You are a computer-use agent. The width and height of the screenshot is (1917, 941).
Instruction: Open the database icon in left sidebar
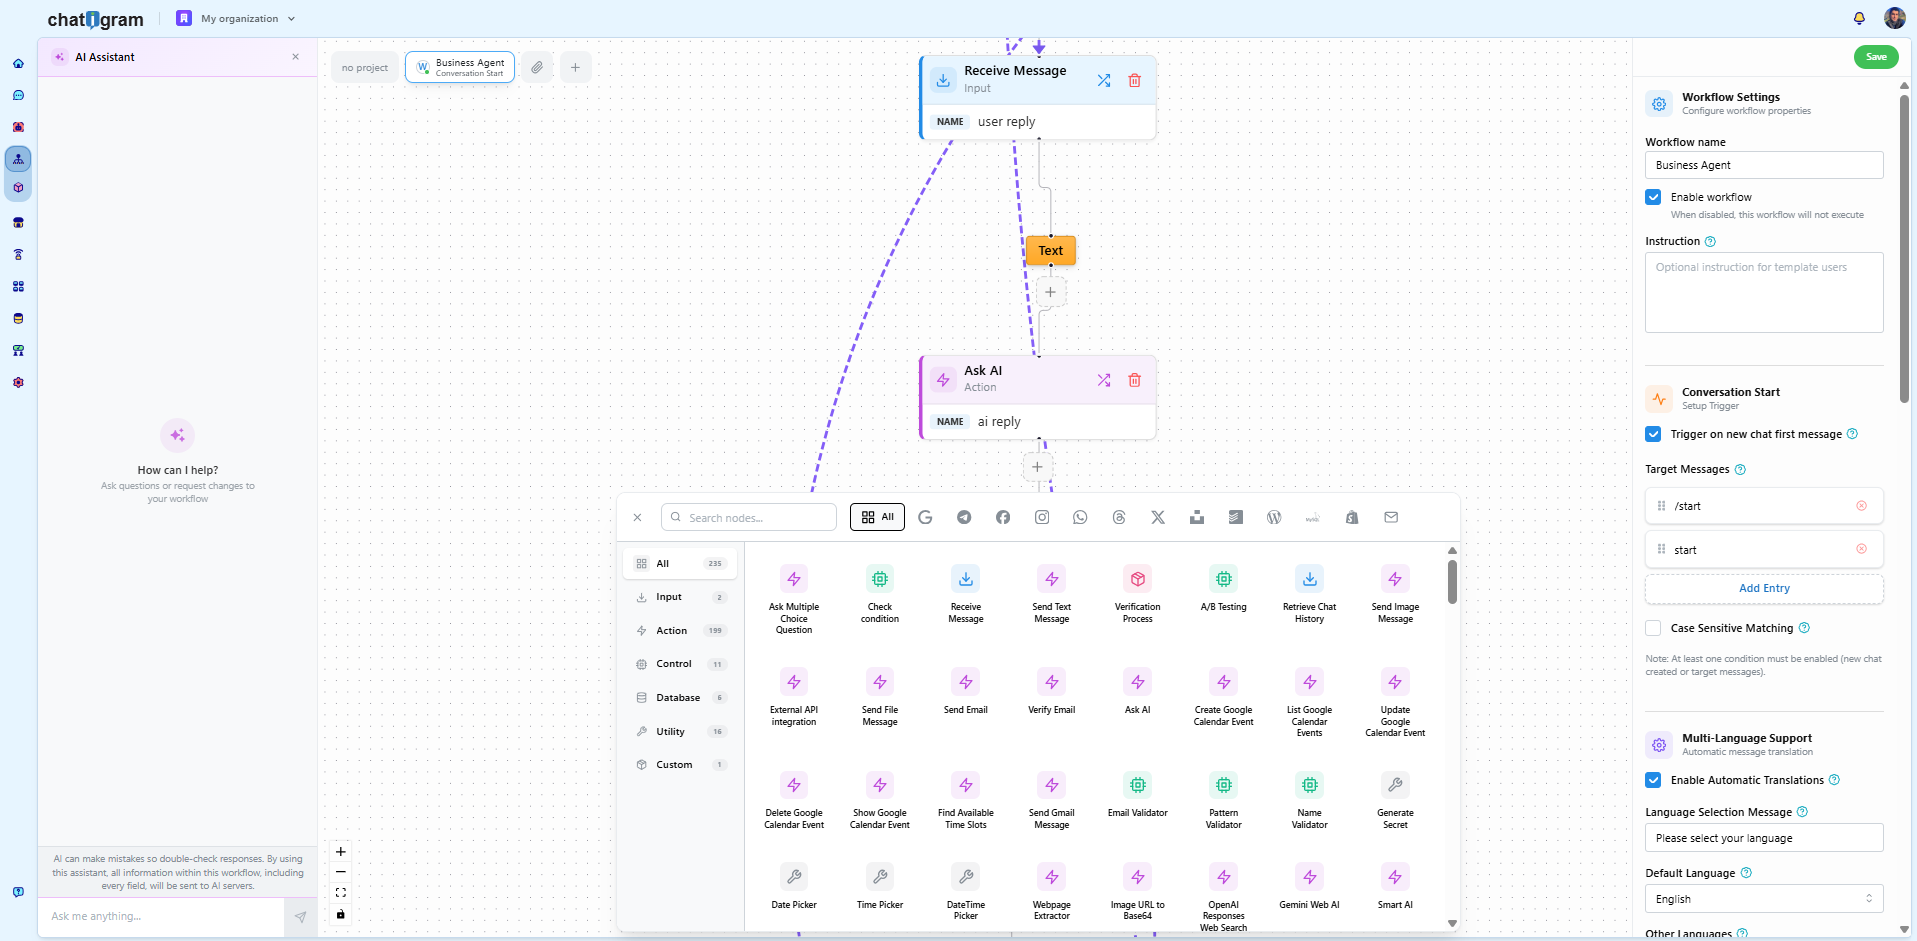pyautogui.click(x=18, y=319)
